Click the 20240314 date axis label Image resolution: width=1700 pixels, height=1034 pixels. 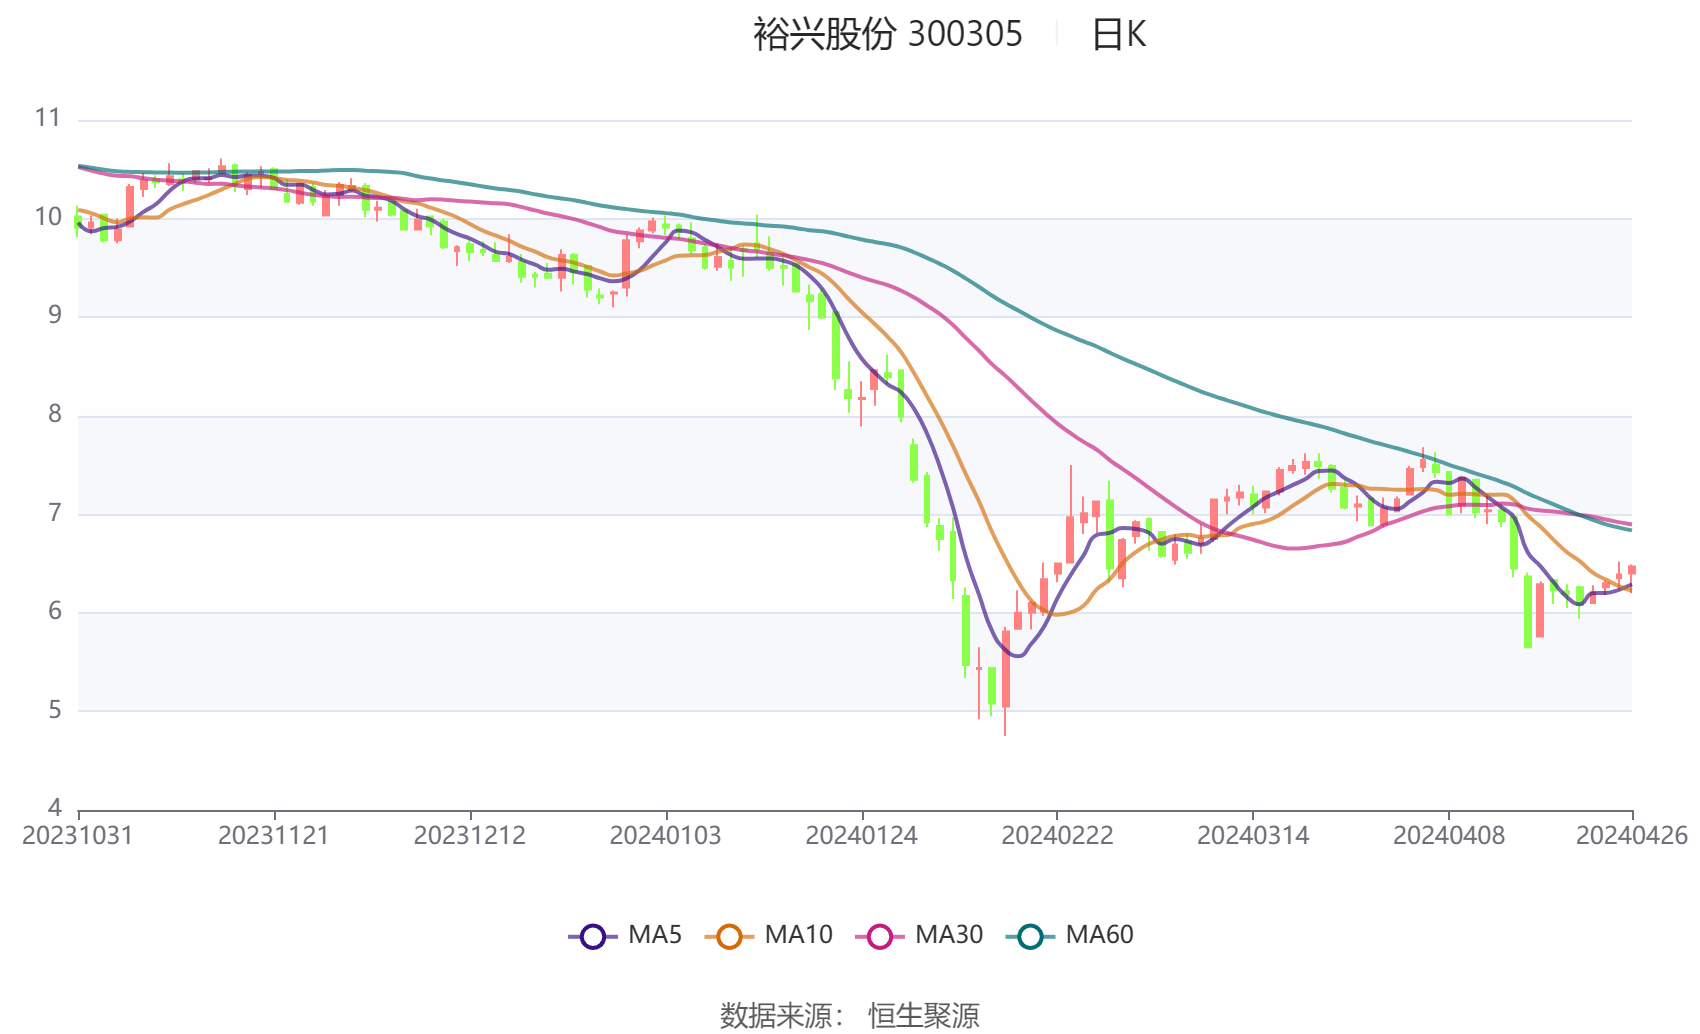coord(1253,836)
